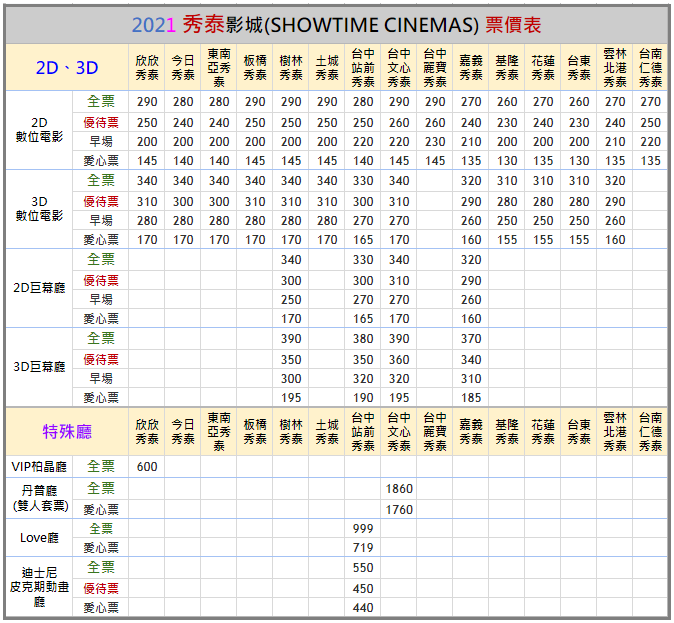This screenshot has height=623, width=674.
Task: Click 3D 數位電影 全票 price 330 for 台中站前秀泰
Action: coord(363,181)
